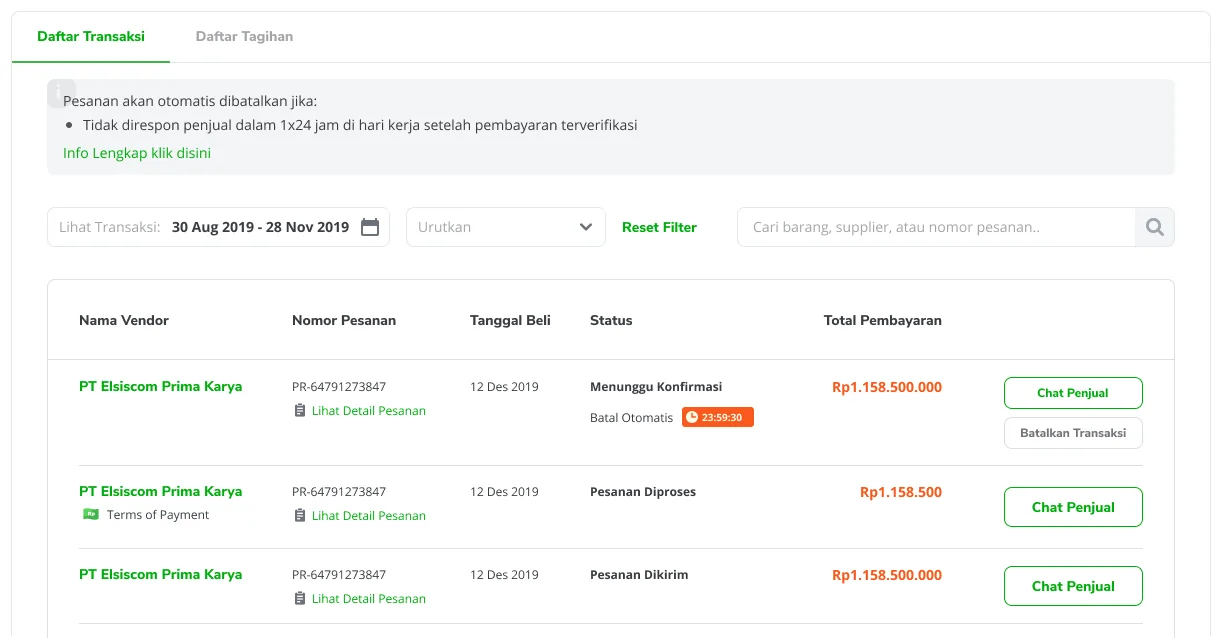Screen dimensions: 1222x638
Task: Click the Menunggu Konfirmasi status text
Action: coord(656,387)
